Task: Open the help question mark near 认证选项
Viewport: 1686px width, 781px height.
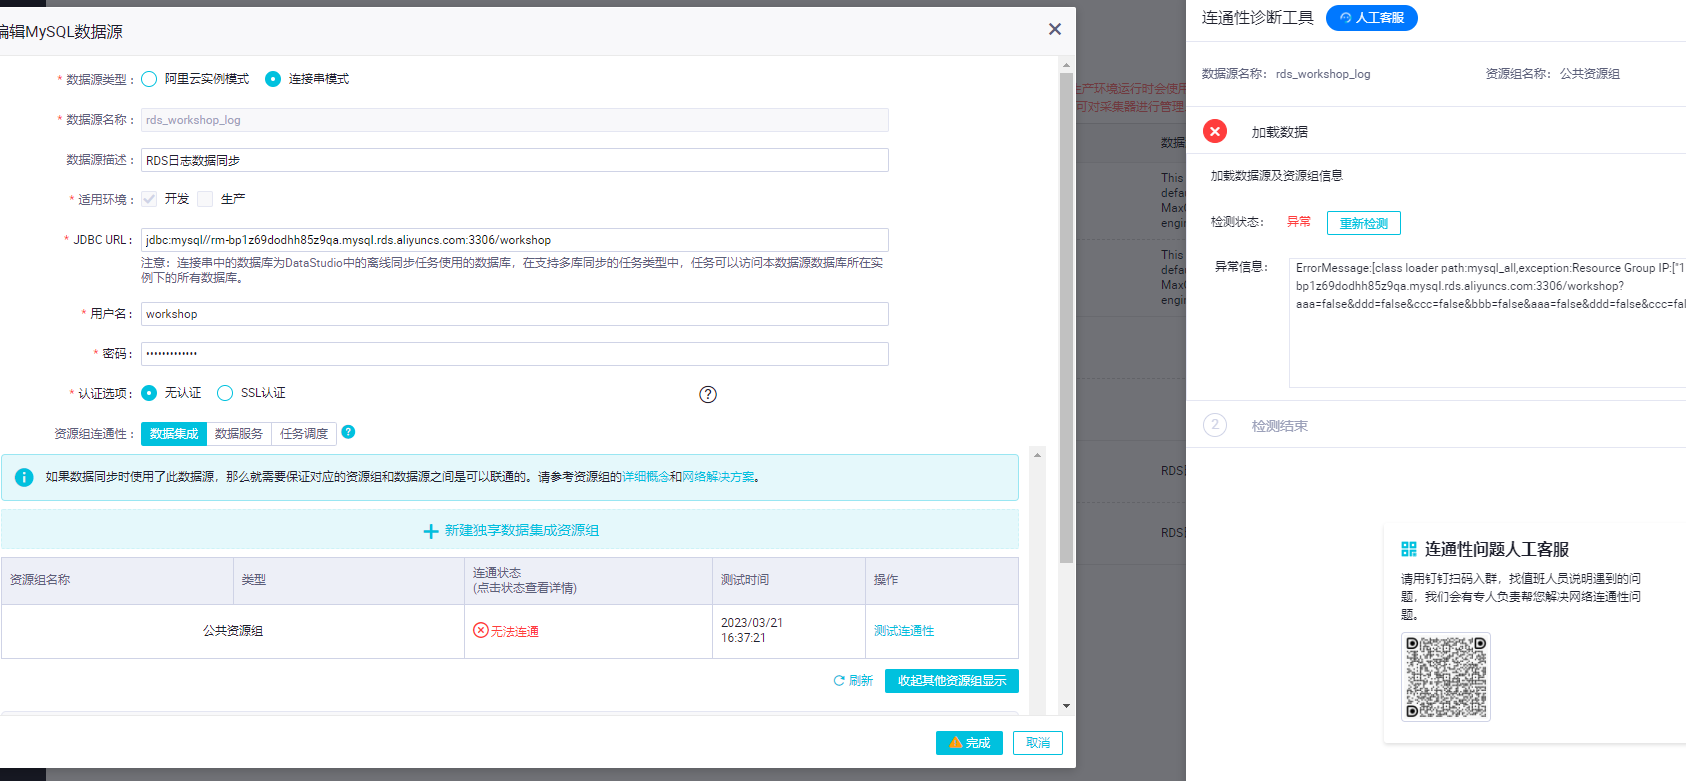Action: [x=708, y=394]
